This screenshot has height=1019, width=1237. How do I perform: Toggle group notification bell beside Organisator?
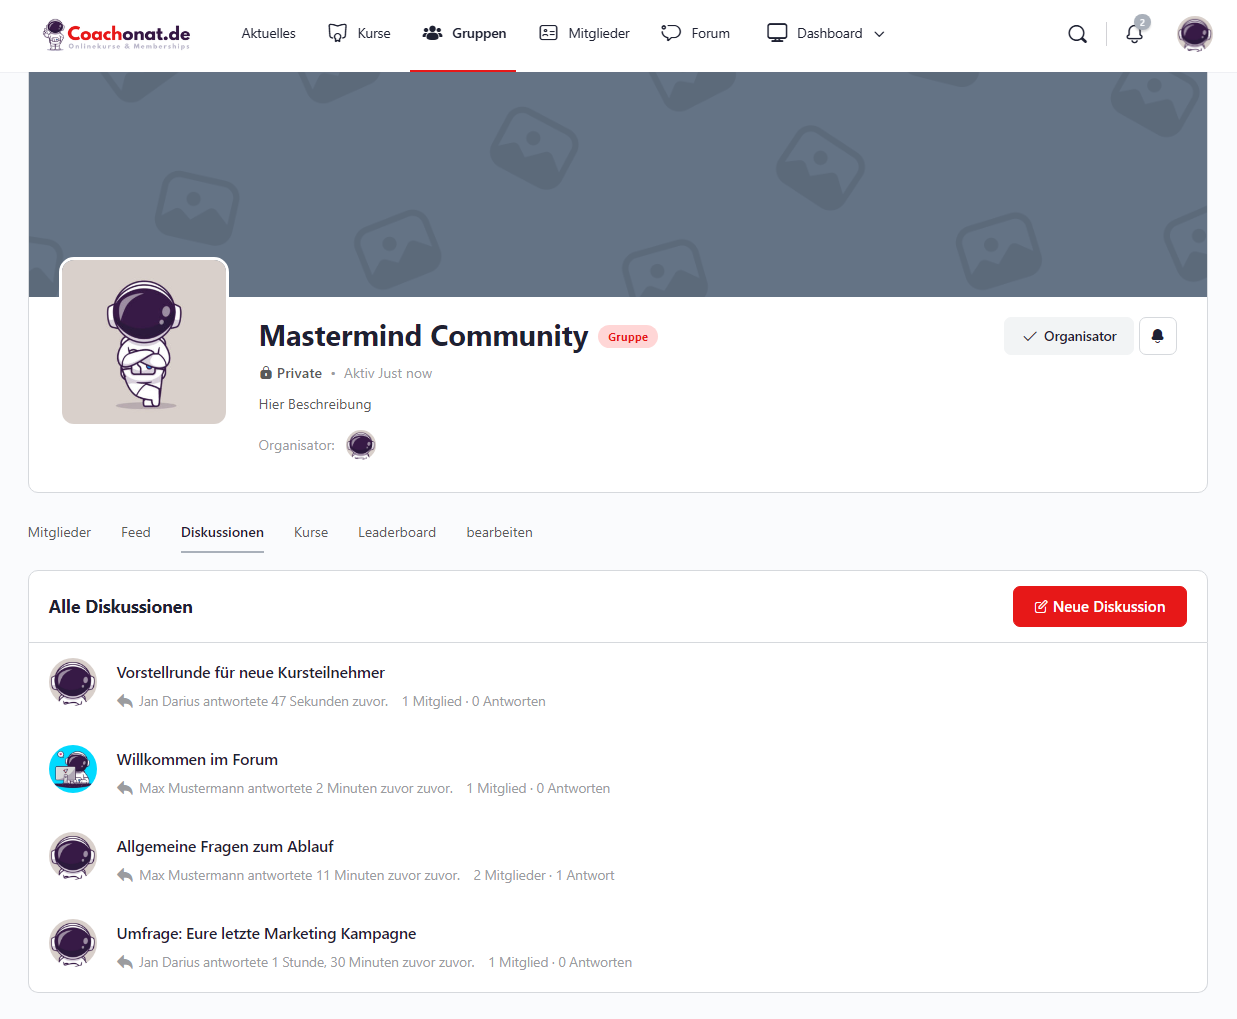[1157, 336]
